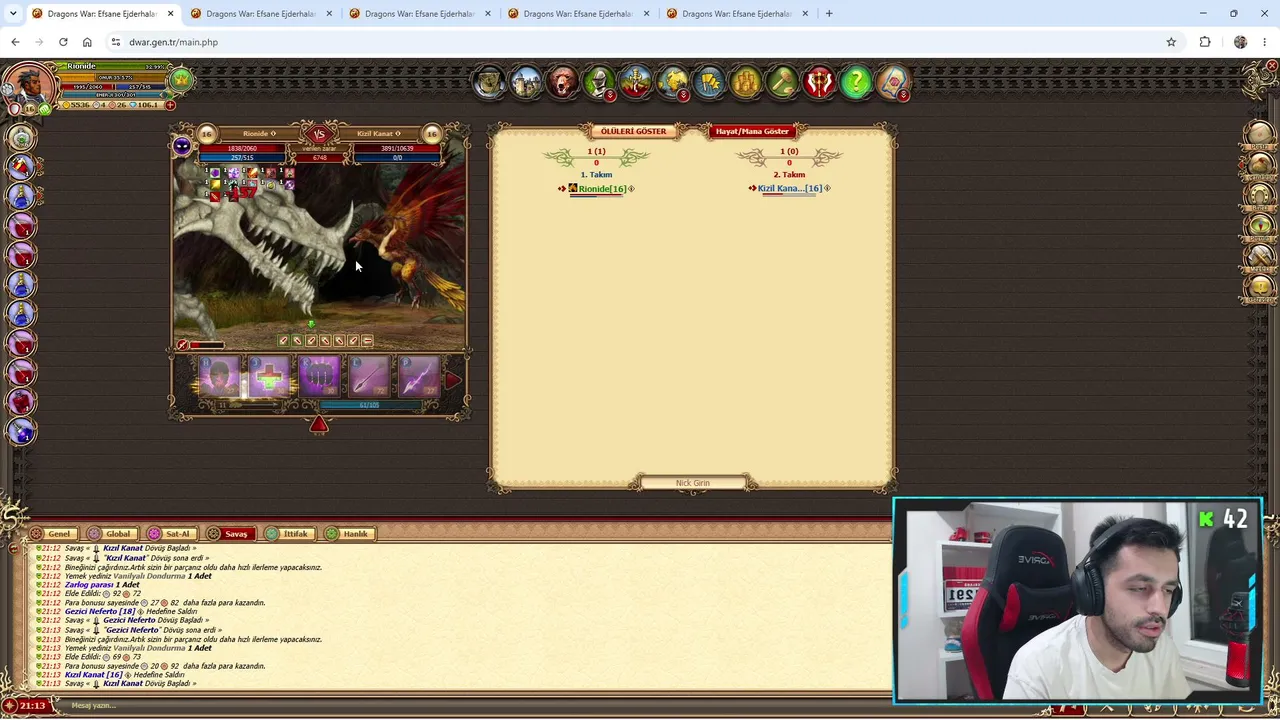Open the auction hammer icon
Viewport: 1280px width, 720px height.
click(783, 82)
